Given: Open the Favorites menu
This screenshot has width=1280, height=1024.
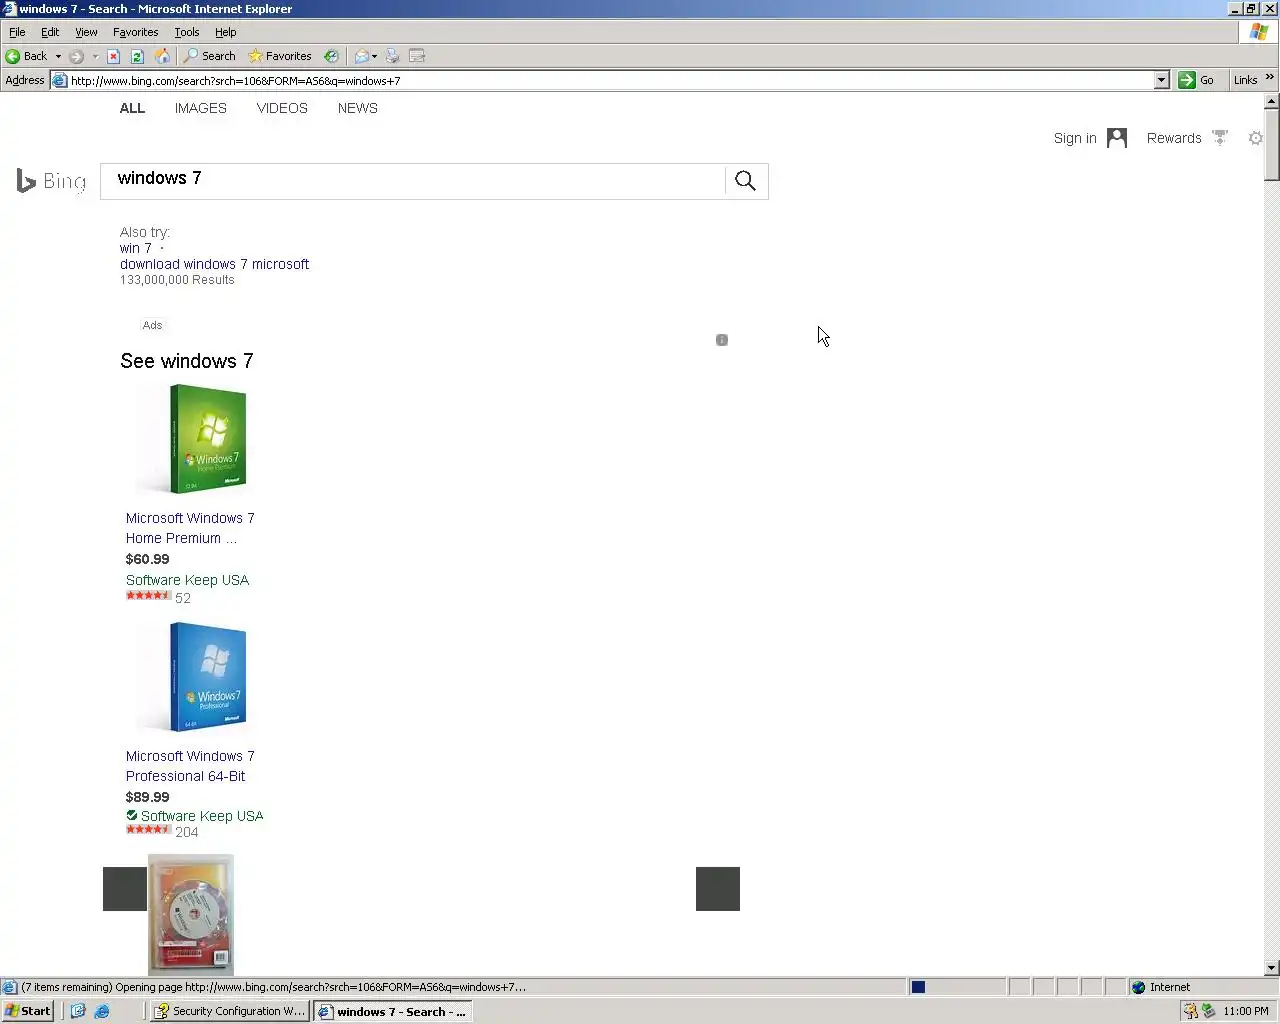Looking at the screenshot, I should tap(136, 32).
